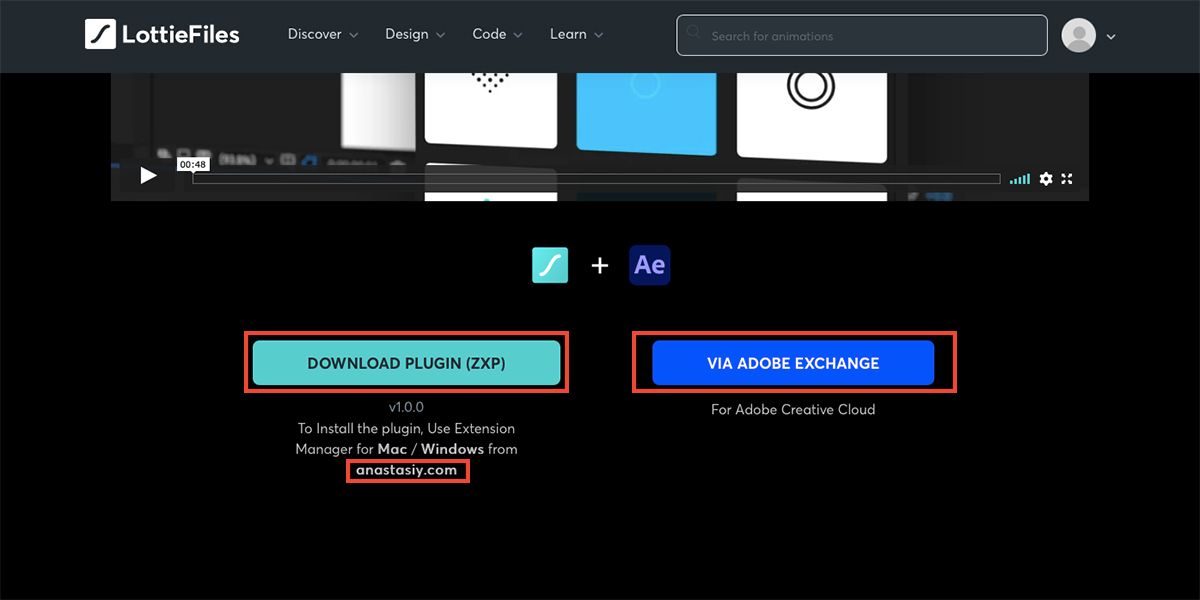
Task: Open the user avatar profile
Action: click(1078, 35)
